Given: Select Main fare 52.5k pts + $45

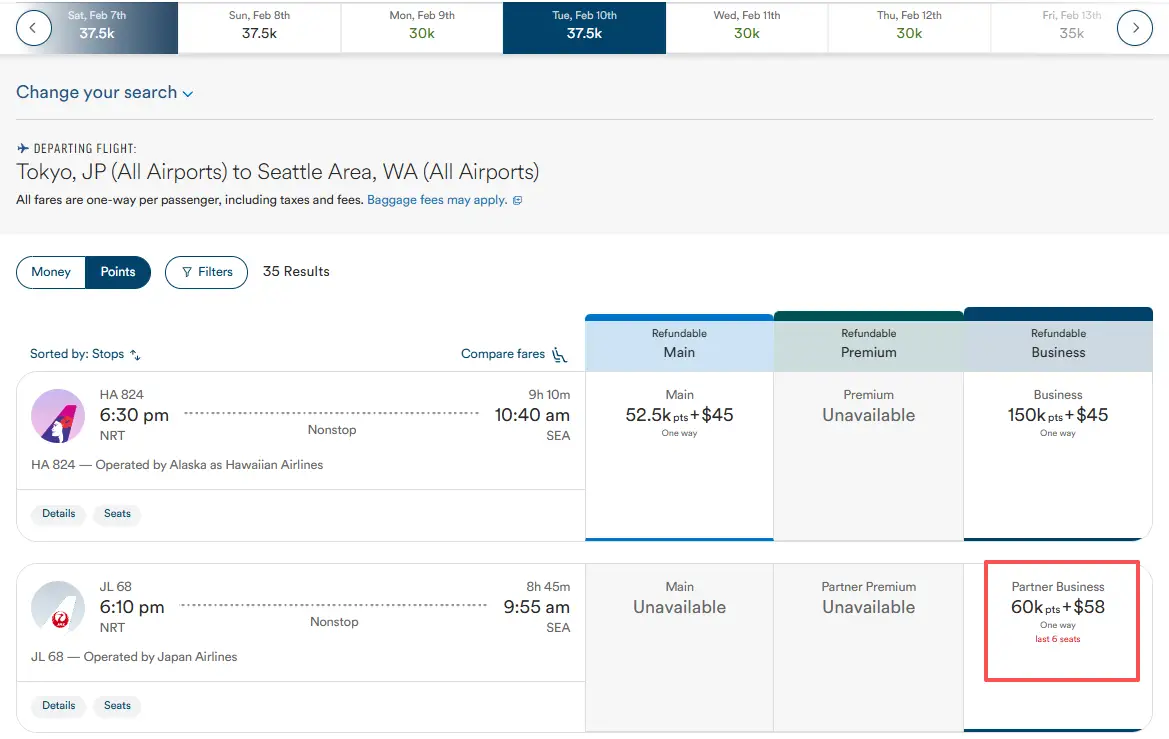Looking at the screenshot, I should (679, 414).
